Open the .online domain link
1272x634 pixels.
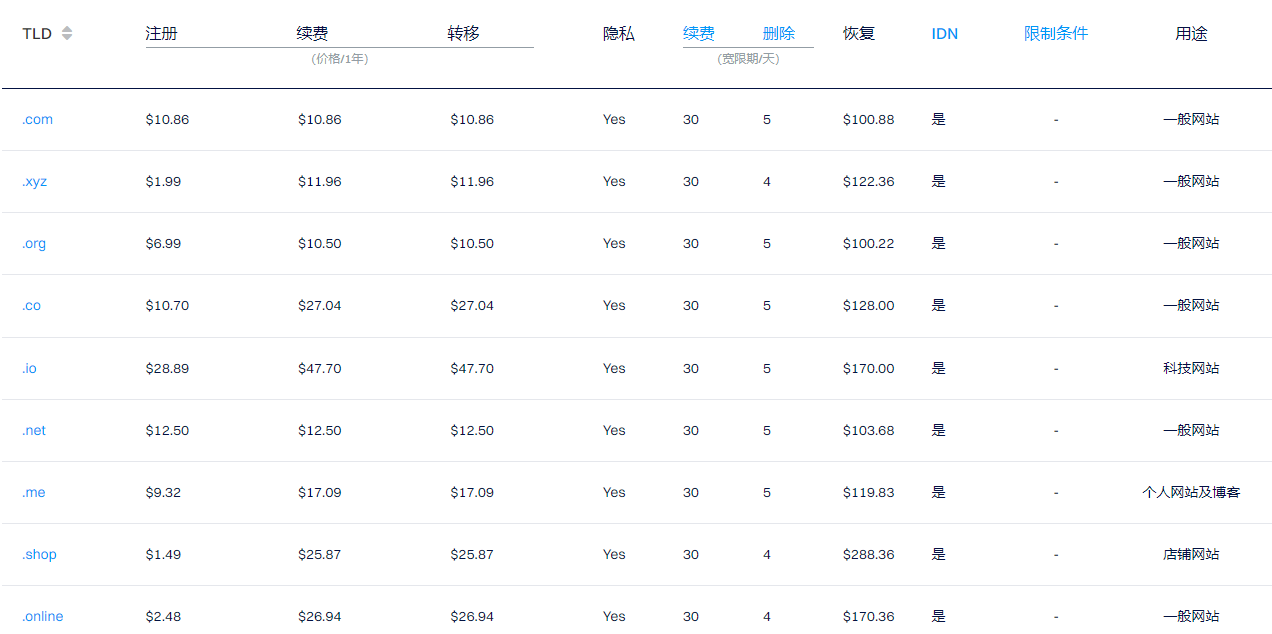[x=42, y=616]
